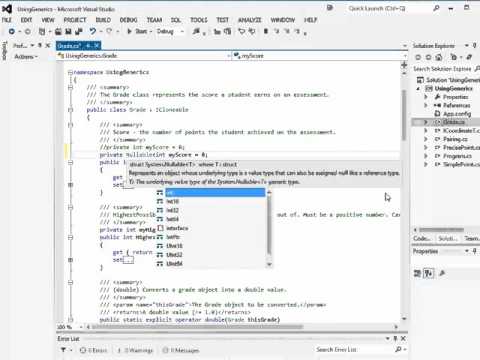Switch to the Team Explorer bottom tab
This screenshot has height=360, width=480.
[471, 238]
